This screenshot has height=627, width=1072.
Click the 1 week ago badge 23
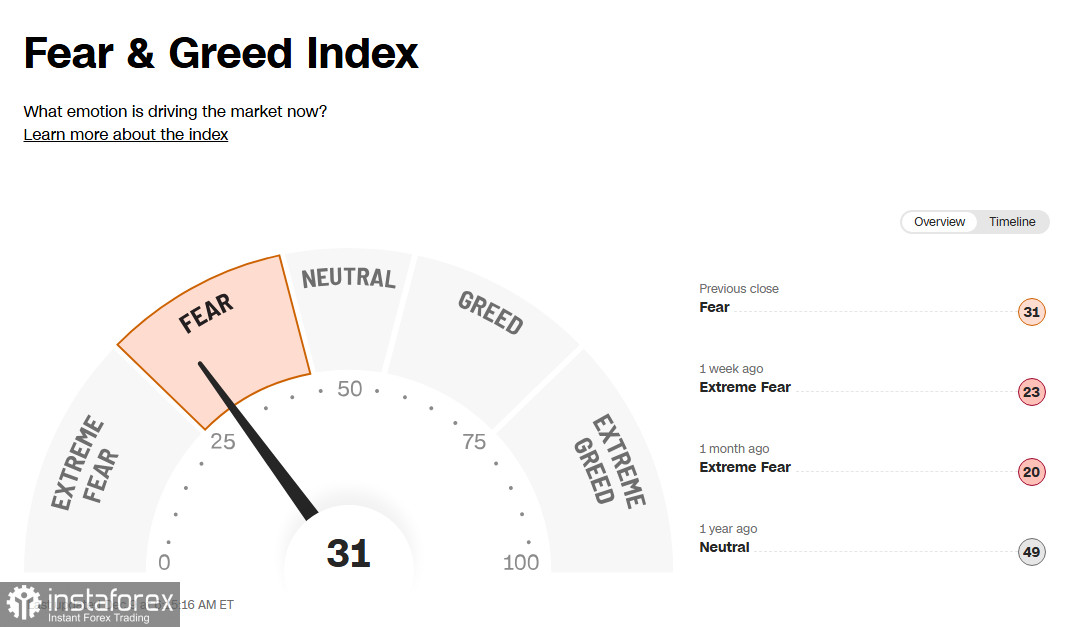coord(1031,392)
